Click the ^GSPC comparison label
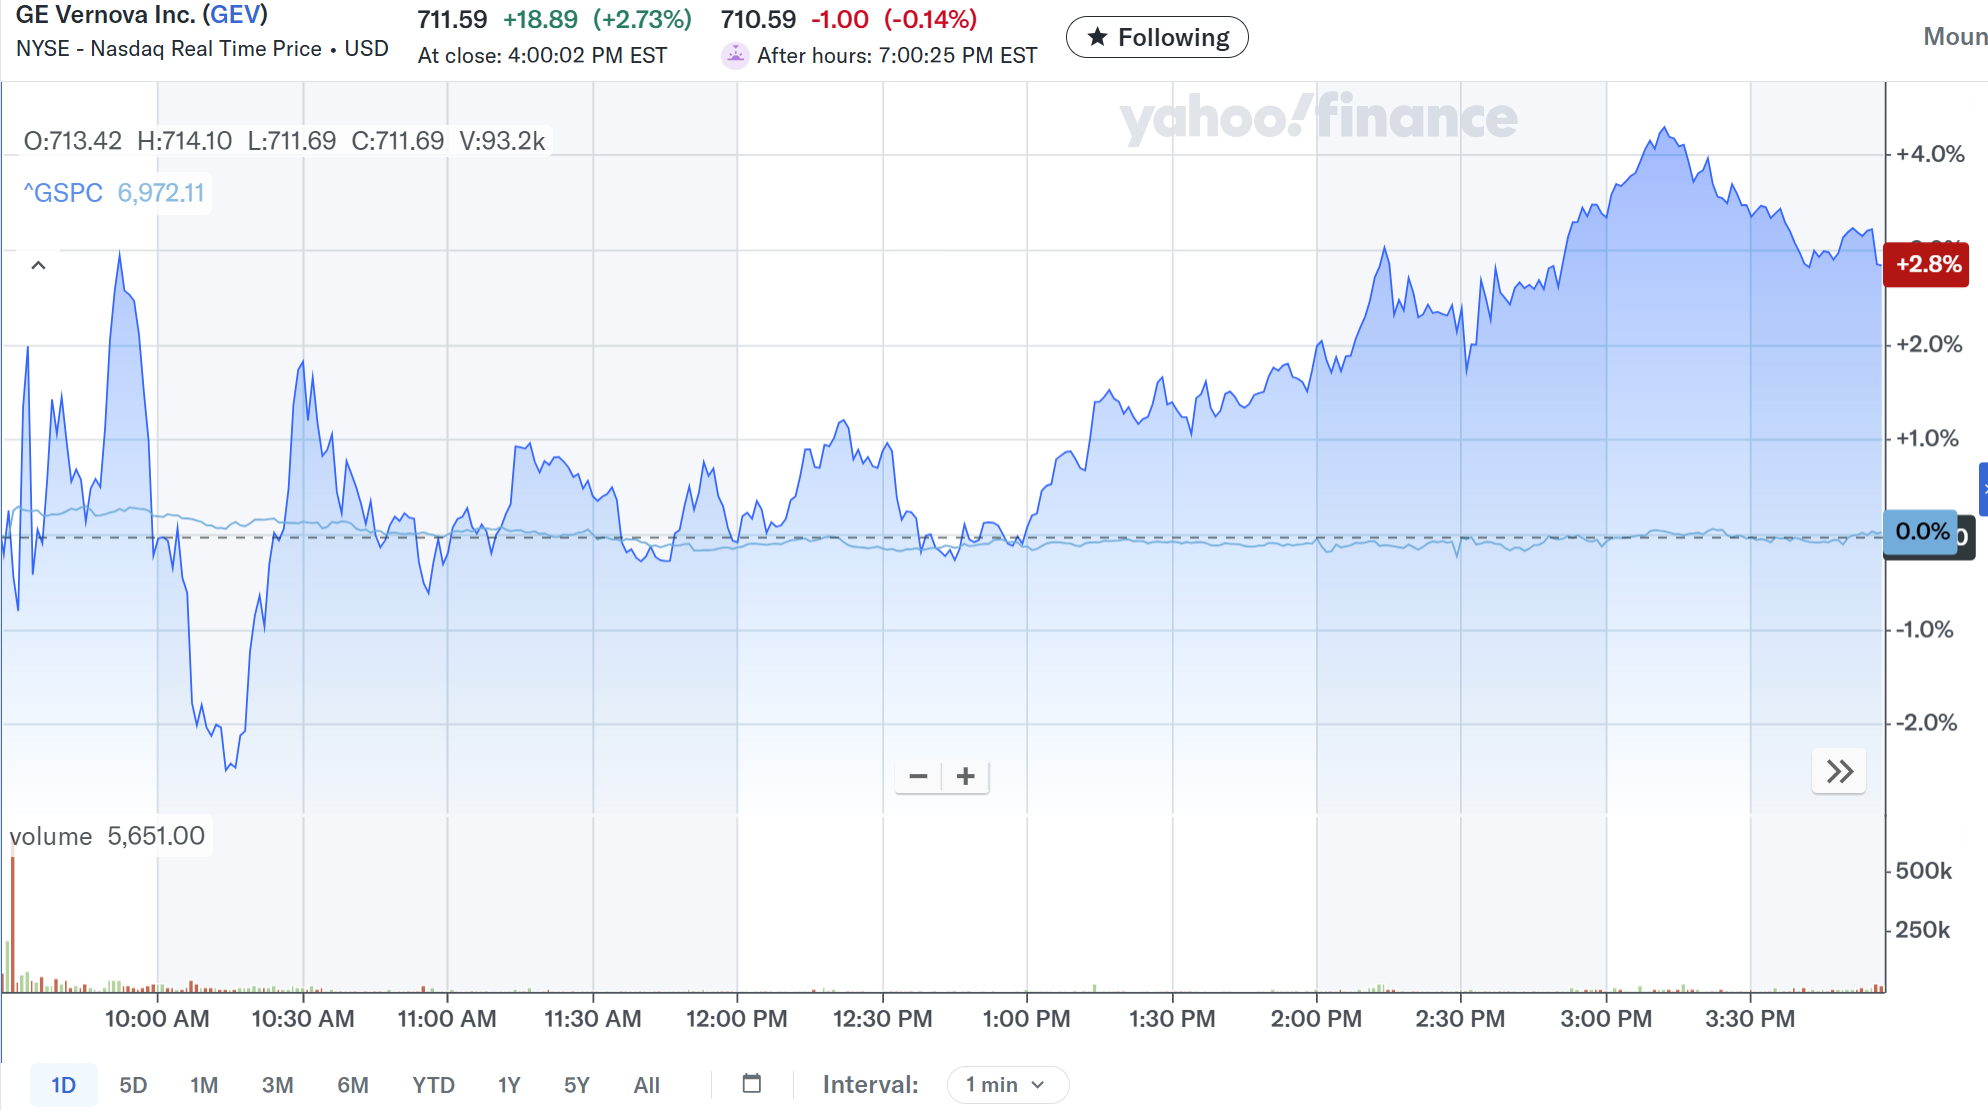 click(x=64, y=192)
